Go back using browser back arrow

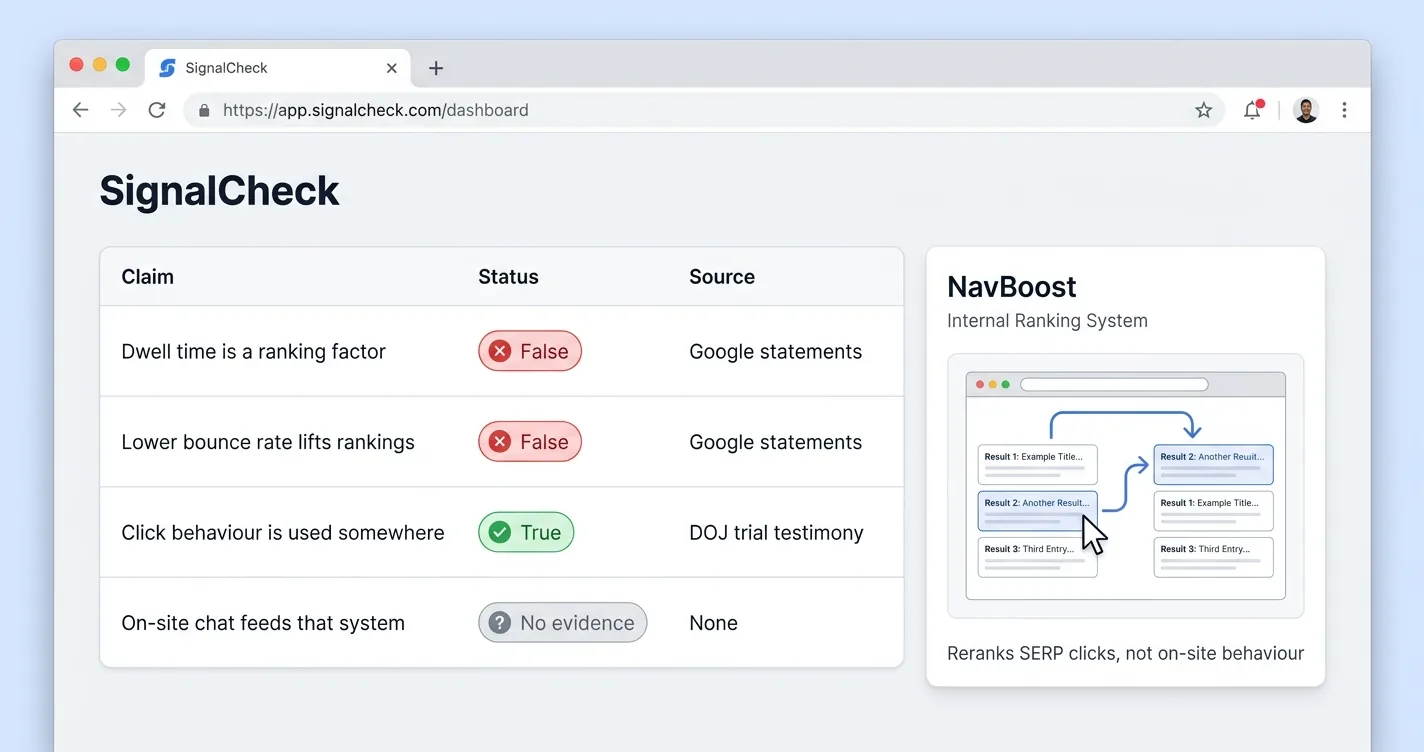pos(81,110)
